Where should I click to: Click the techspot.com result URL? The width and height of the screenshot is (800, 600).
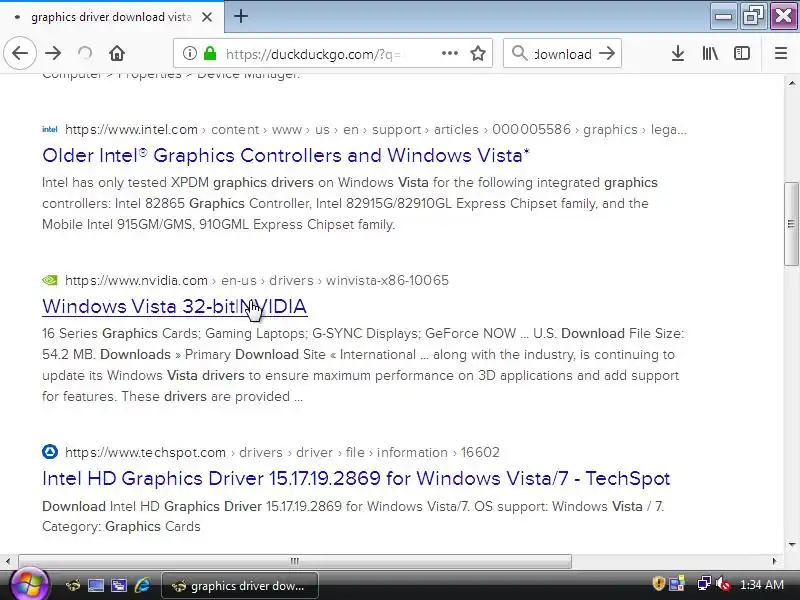click(x=282, y=453)
